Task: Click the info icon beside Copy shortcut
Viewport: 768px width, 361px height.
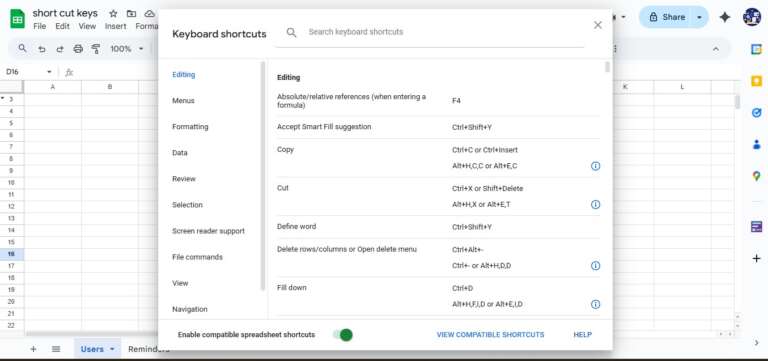Action: [x=595, y=166]
